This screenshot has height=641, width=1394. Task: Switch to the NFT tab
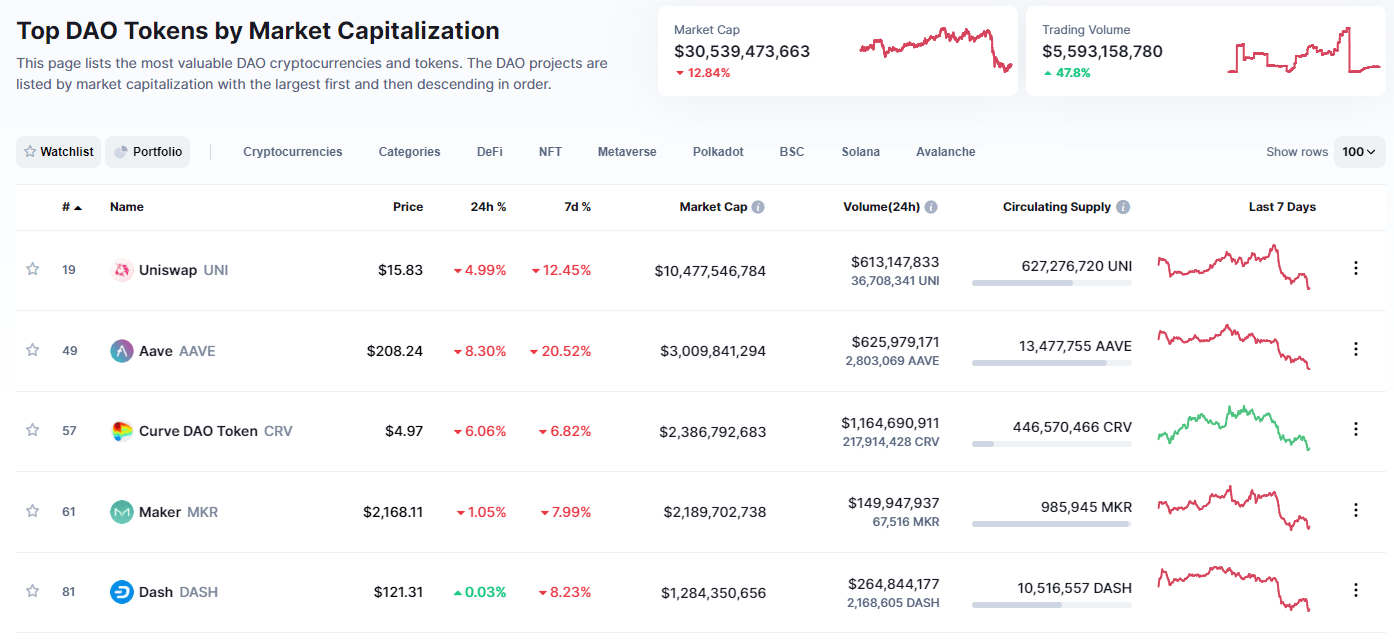click(x=550, y=152)
